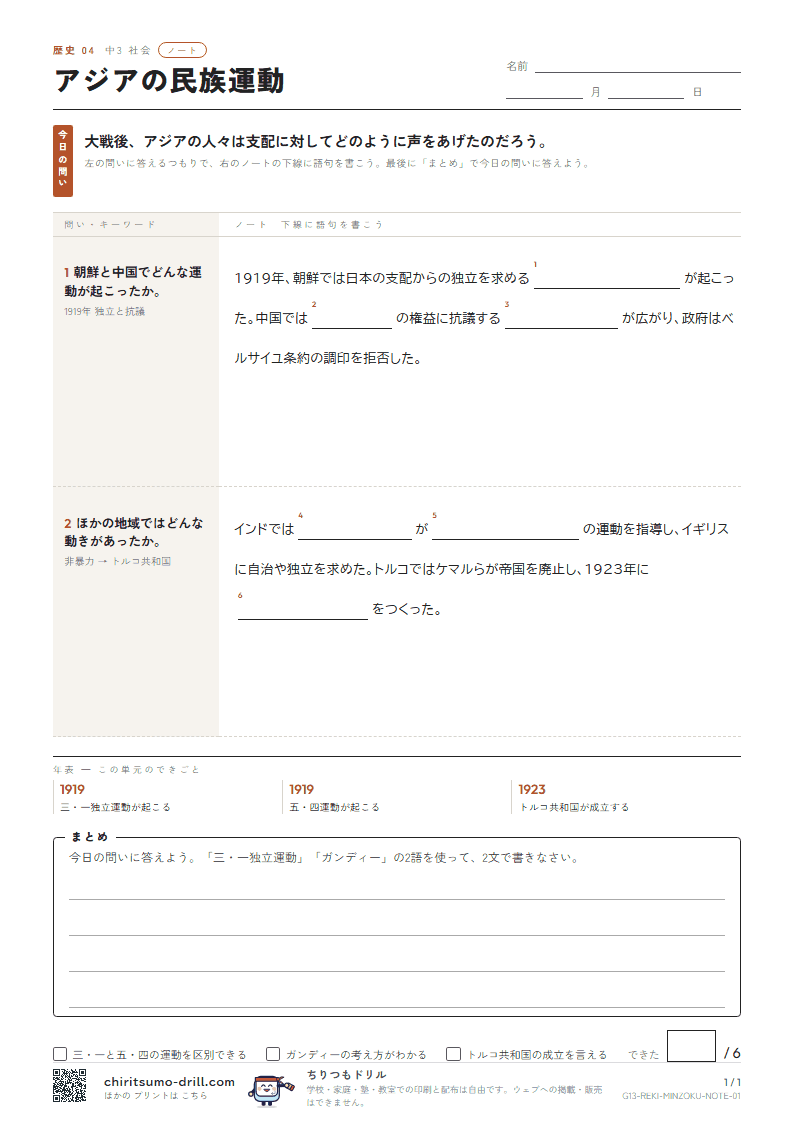This screenshot has height=1123, width=794.
Task: Click timeline entry 三・一独立運動が起こる
Action: [x=115, y=807]
